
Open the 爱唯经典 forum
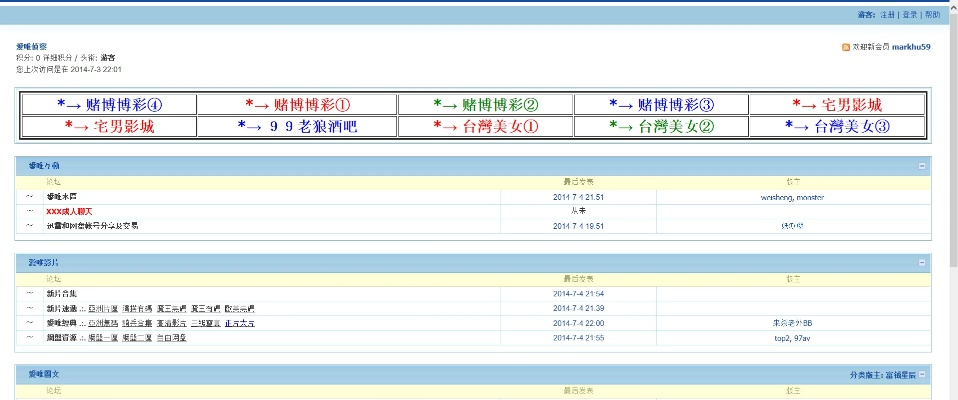point(62,323)
